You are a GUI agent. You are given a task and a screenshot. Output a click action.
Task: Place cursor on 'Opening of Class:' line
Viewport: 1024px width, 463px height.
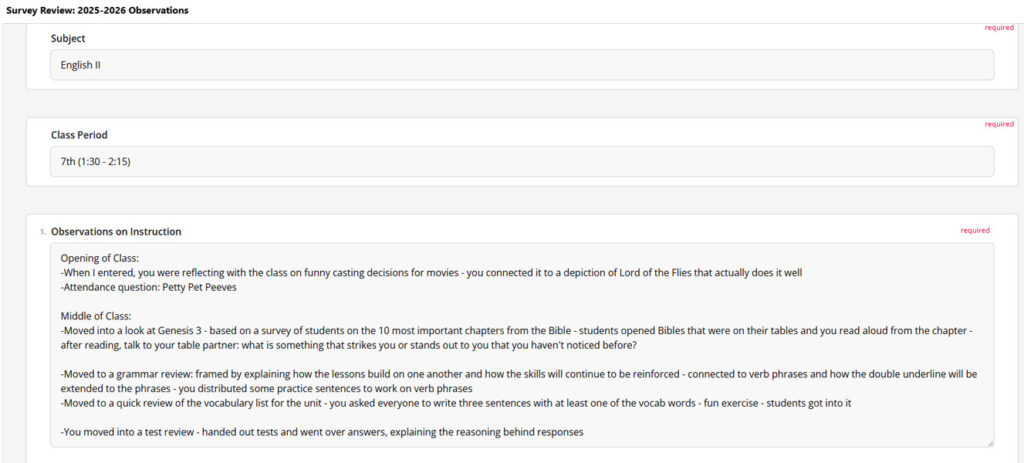pos(101,257)
